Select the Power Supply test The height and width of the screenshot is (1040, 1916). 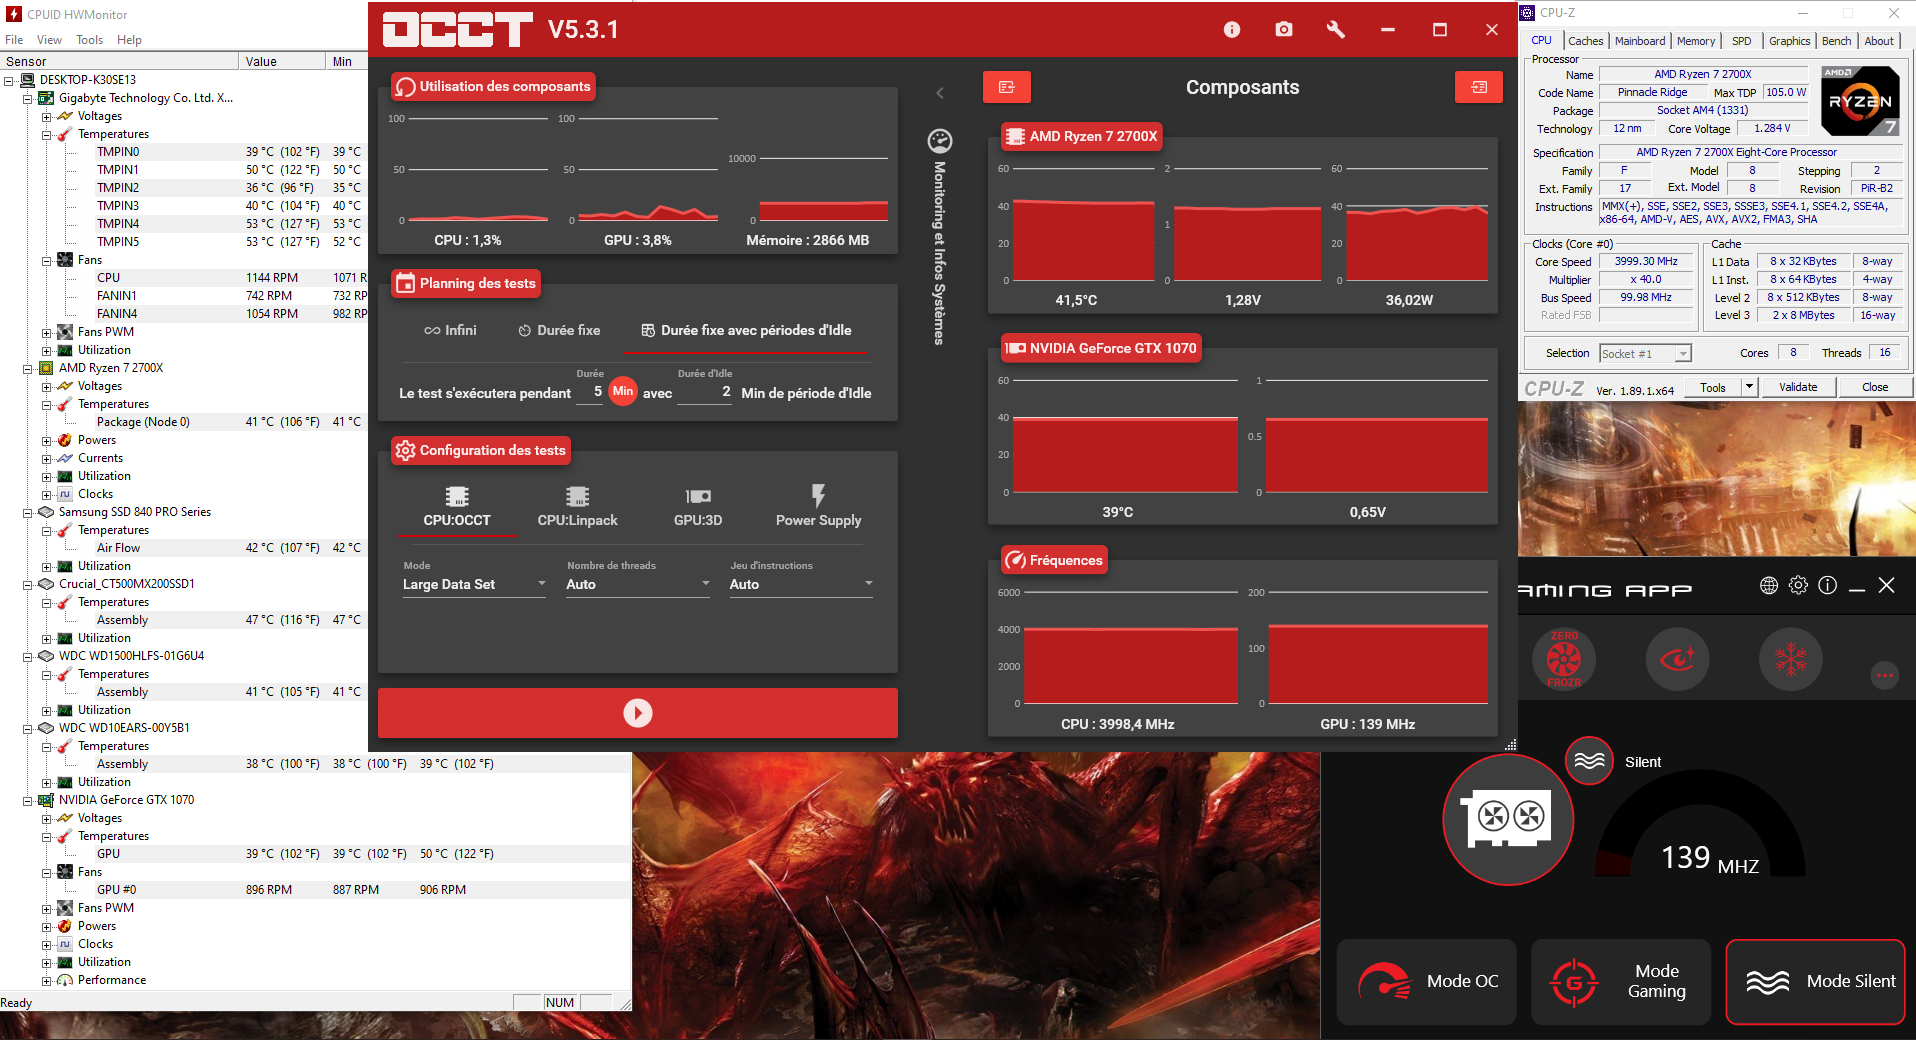[x=818, y=507]
